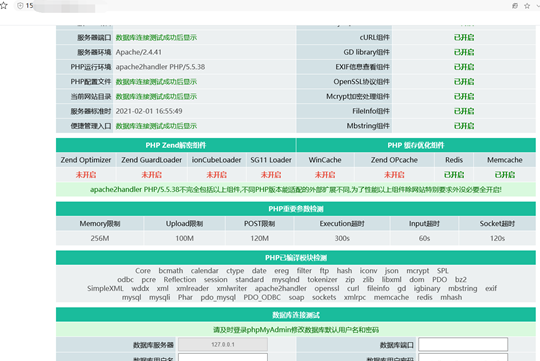Click the page-copy icon beside the right bookmark star
This screenshot has height=361, width=540.
(515, 6)
